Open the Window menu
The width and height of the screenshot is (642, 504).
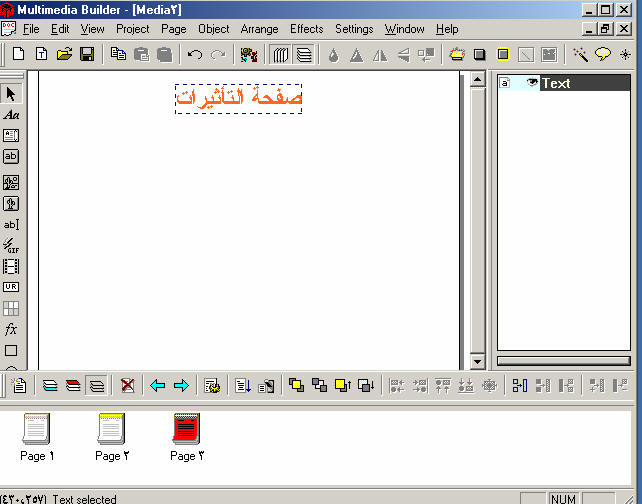pos(405,29)
